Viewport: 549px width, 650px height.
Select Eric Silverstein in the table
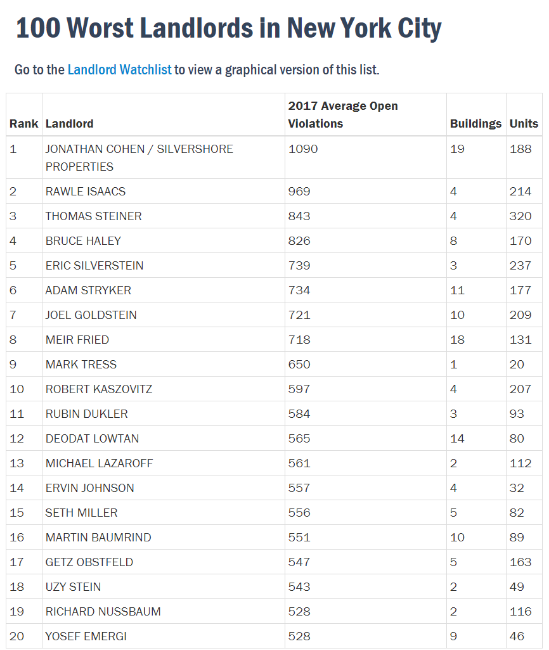95,265
